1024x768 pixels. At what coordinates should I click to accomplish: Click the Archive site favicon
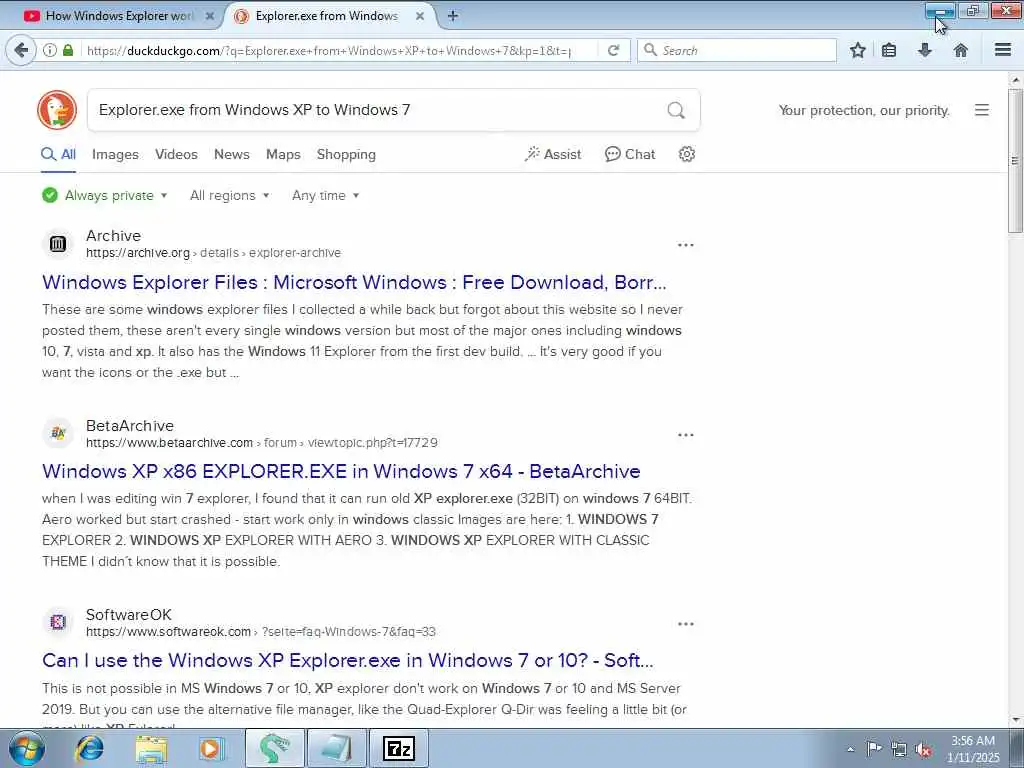pyautogui.click(x=58, y=244)
